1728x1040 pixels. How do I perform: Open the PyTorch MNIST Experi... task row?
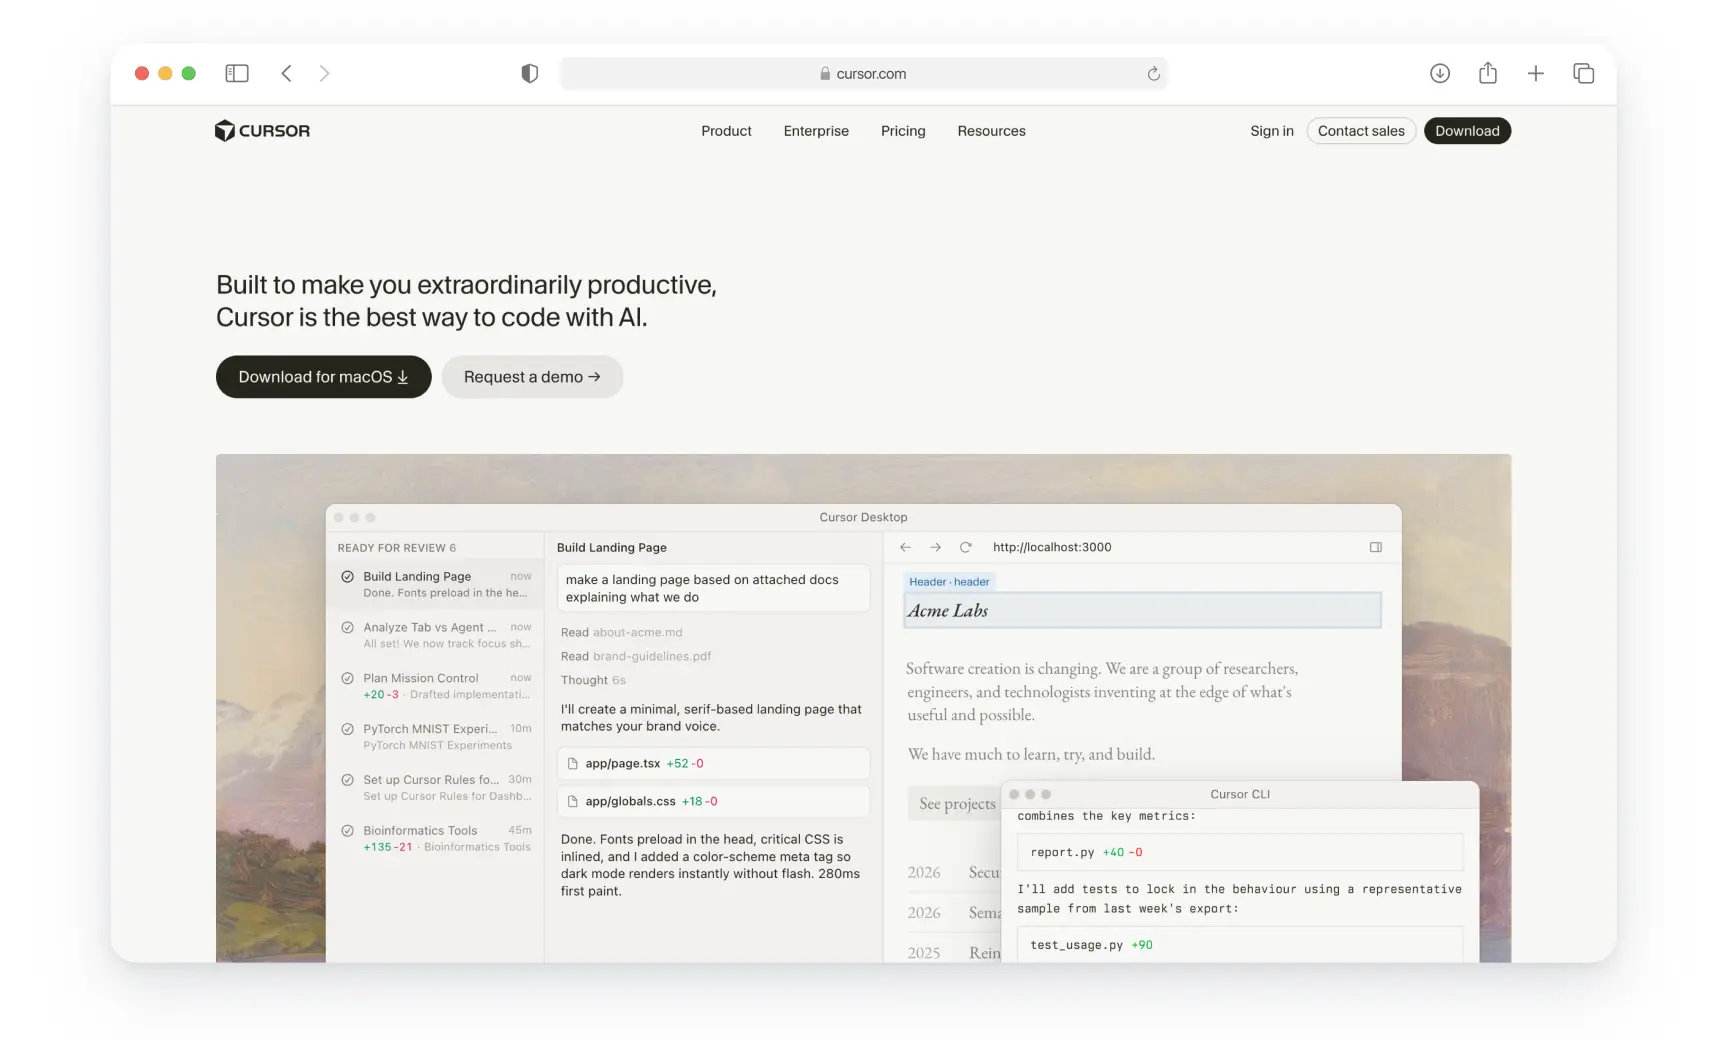[x=435, y=736]
